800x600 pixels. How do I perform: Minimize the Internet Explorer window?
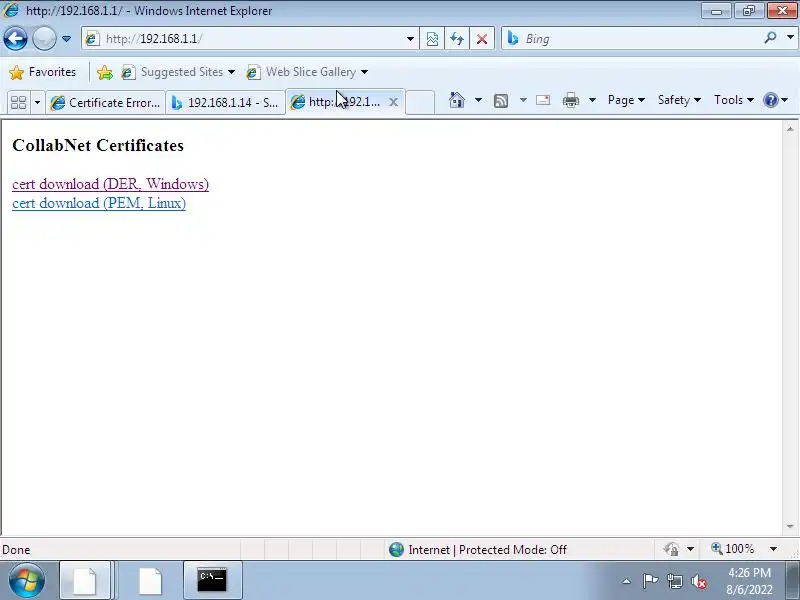click(x=716, y=11)
